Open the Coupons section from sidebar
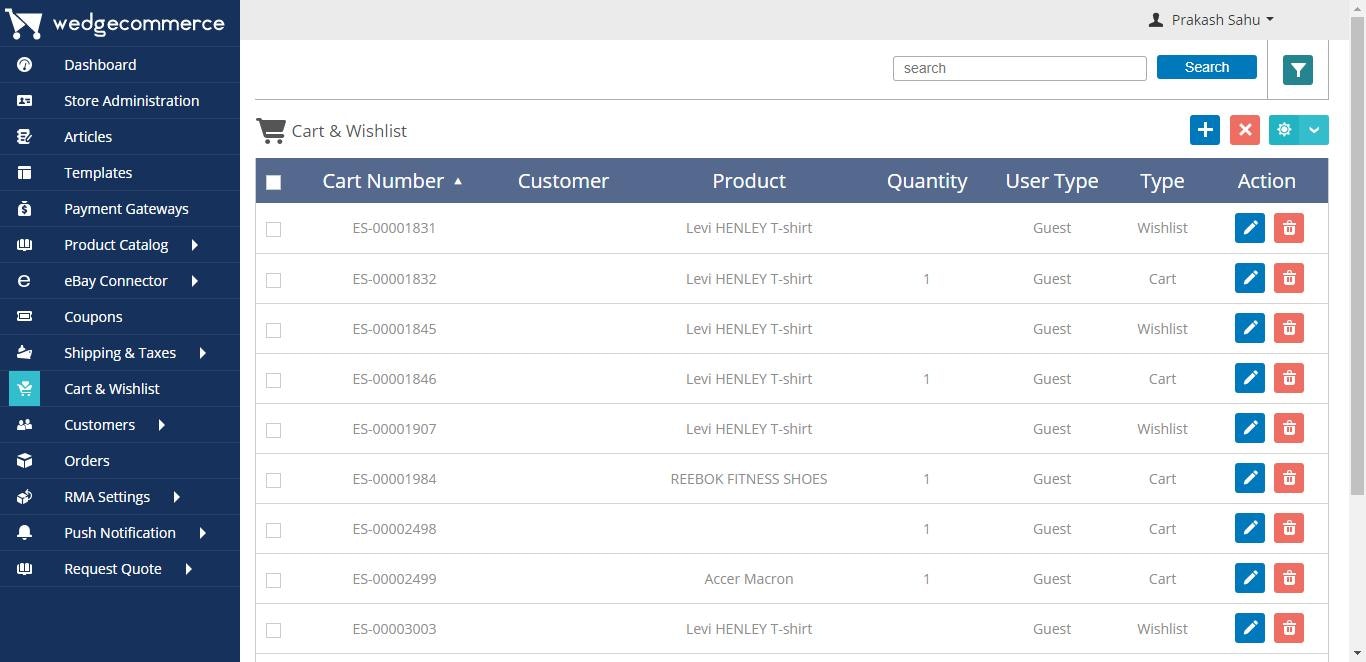The image size is (1366, 662). point(93,317)
